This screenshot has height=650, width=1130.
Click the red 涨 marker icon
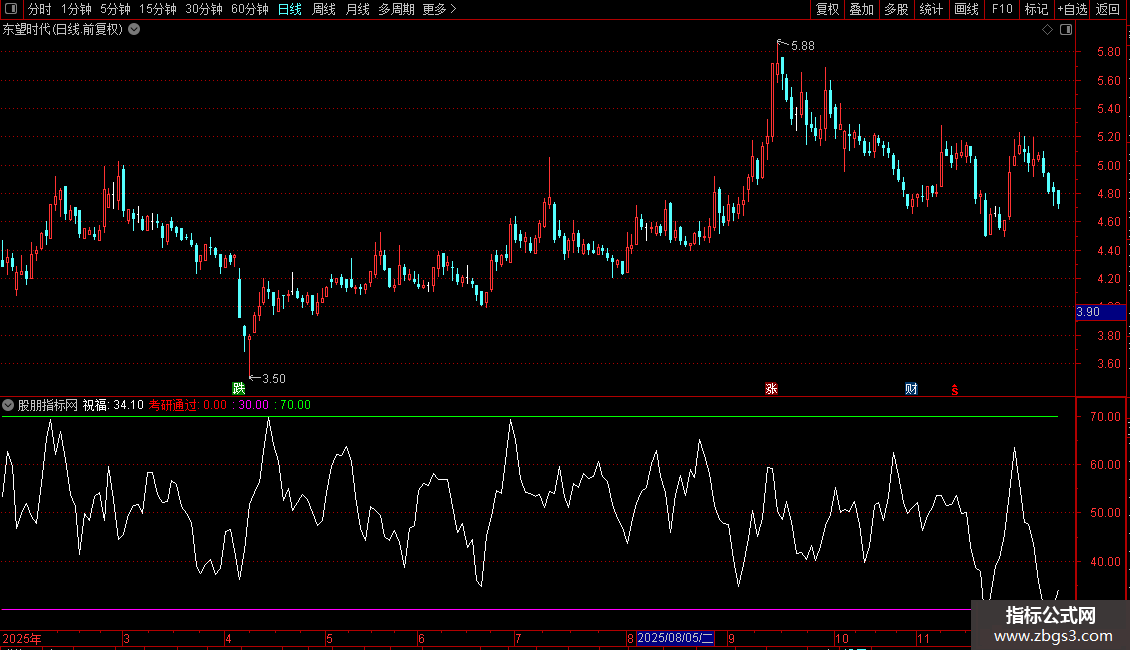[x=771, y=388]
